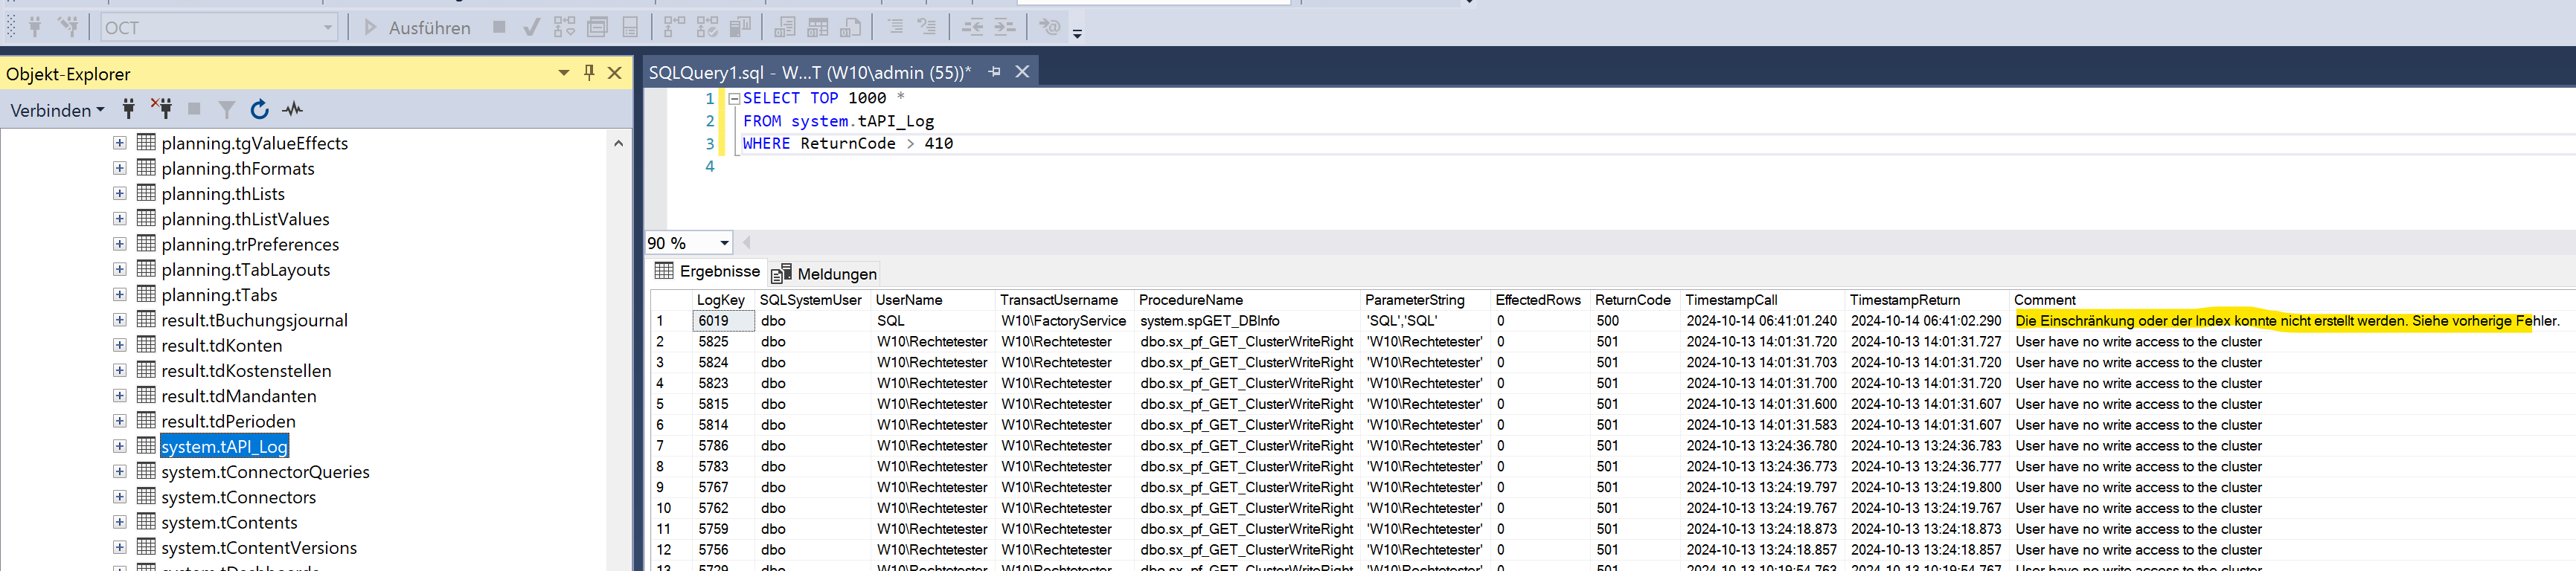Image resolution: width=2576 pixels, height=571 pixels.
Task: Refresh the Objekt-Explorer tree
Action: point(259,110)
